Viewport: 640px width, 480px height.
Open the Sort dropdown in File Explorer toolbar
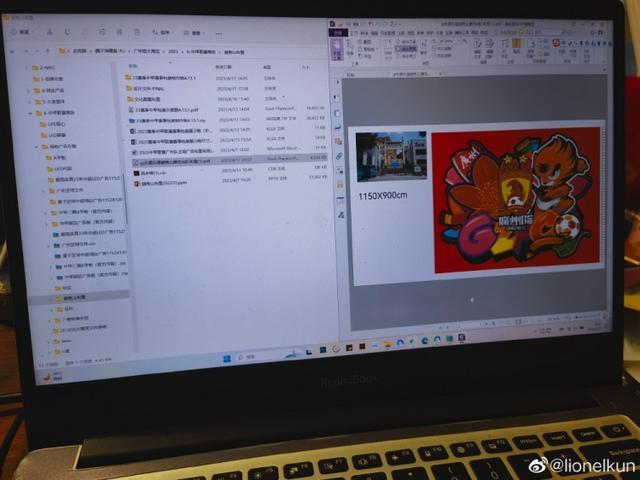163,32
